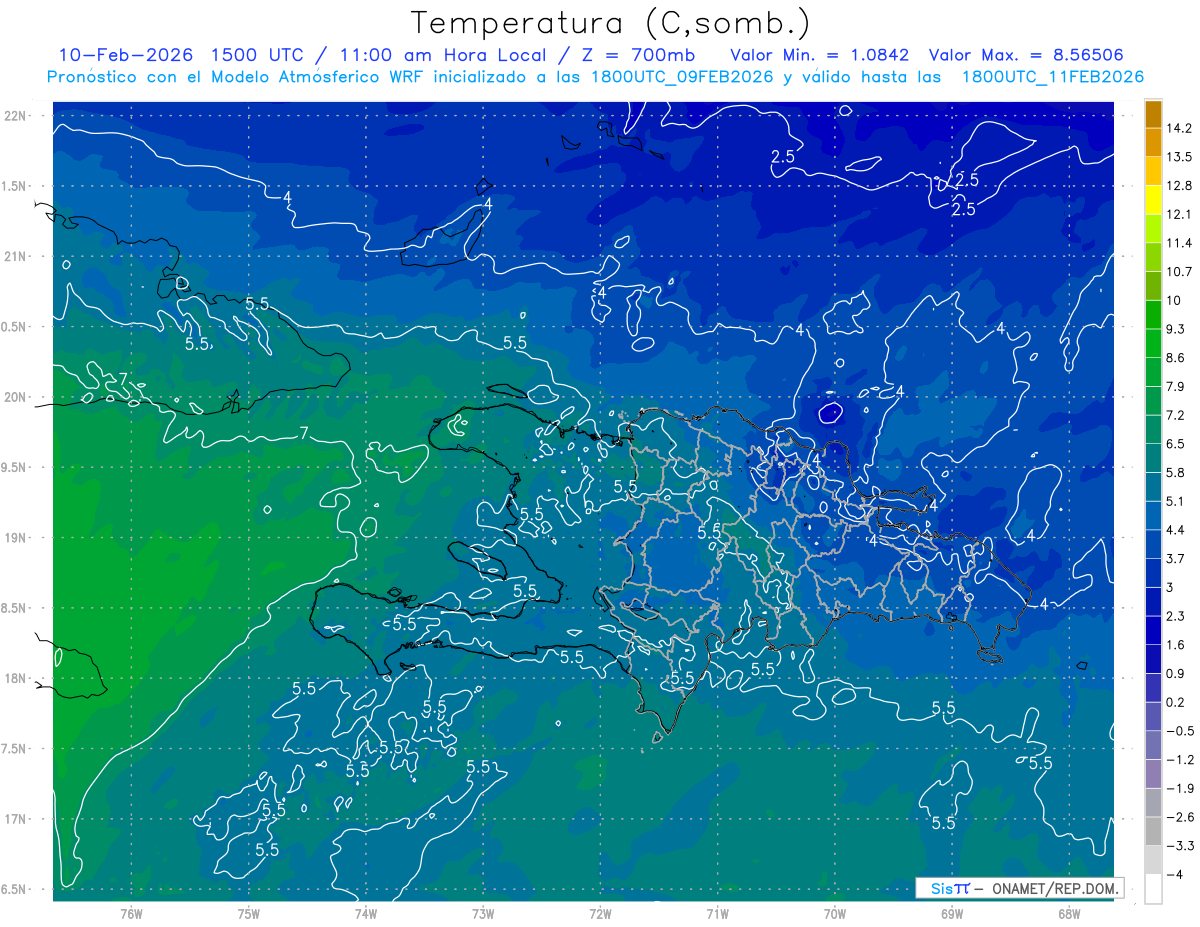
Task: Click the 13.5 colorbar legend value
Action: 1180,157
